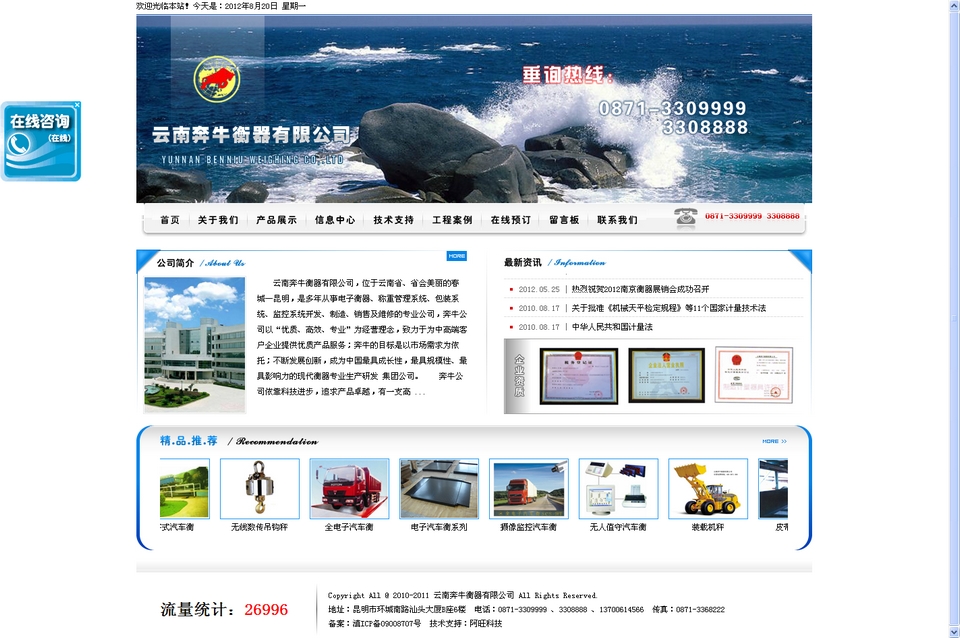Go to 首页 in the navigation bar
This screenshot has width=960, height=638.
click(170, 220)
